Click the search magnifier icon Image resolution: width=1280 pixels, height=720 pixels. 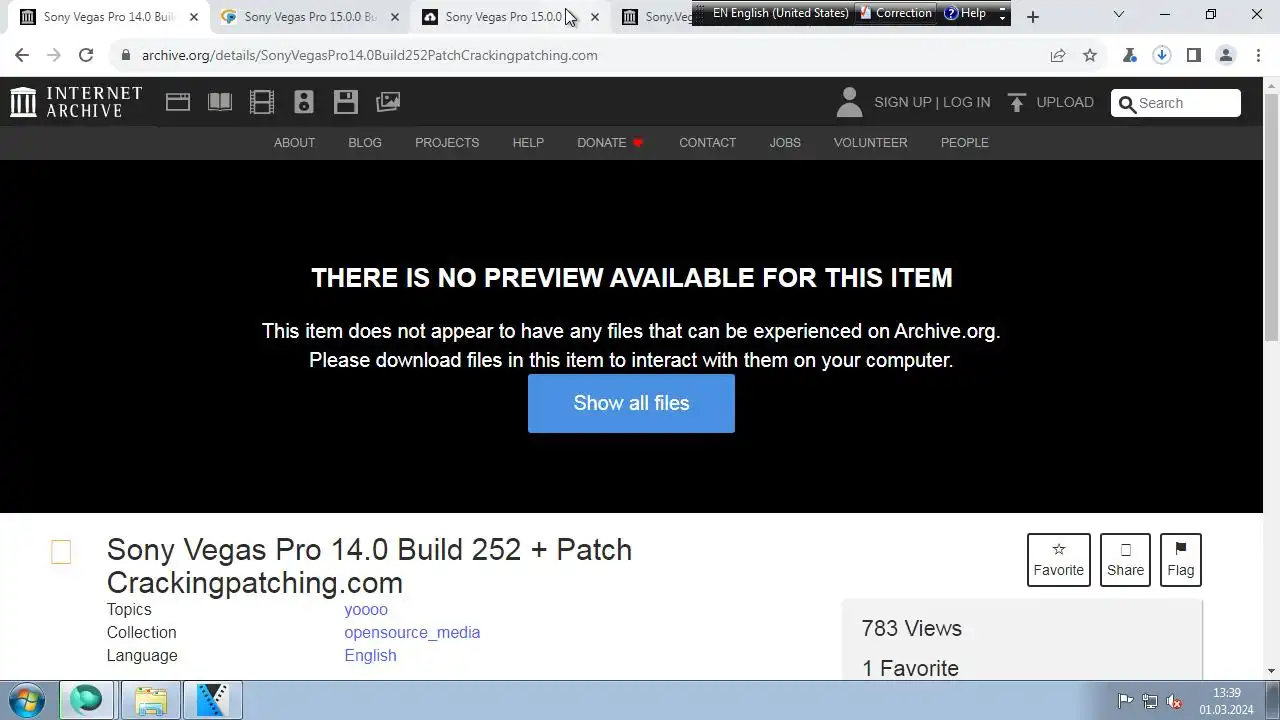pos(1127,103)
